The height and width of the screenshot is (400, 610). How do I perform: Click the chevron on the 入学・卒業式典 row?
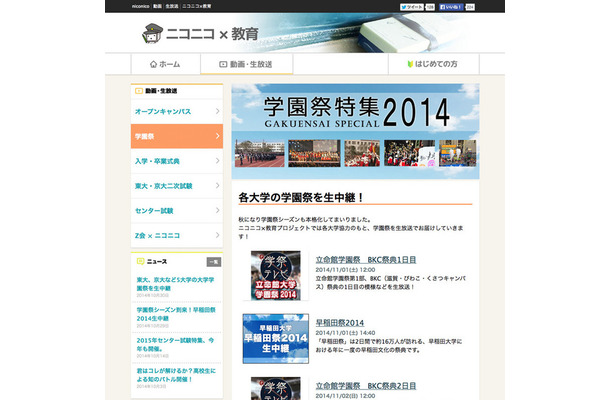(x=217, y=161)
